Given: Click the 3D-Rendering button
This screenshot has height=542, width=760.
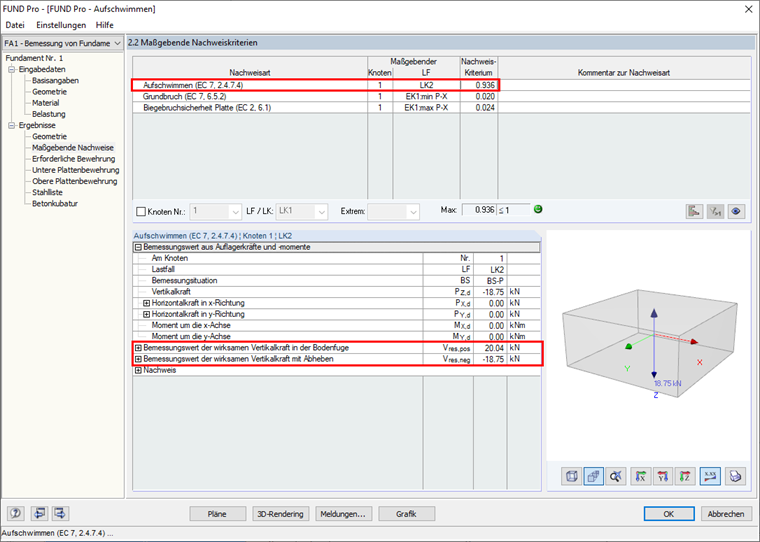Looking at the screenshot, I should [x=280, y=514].
